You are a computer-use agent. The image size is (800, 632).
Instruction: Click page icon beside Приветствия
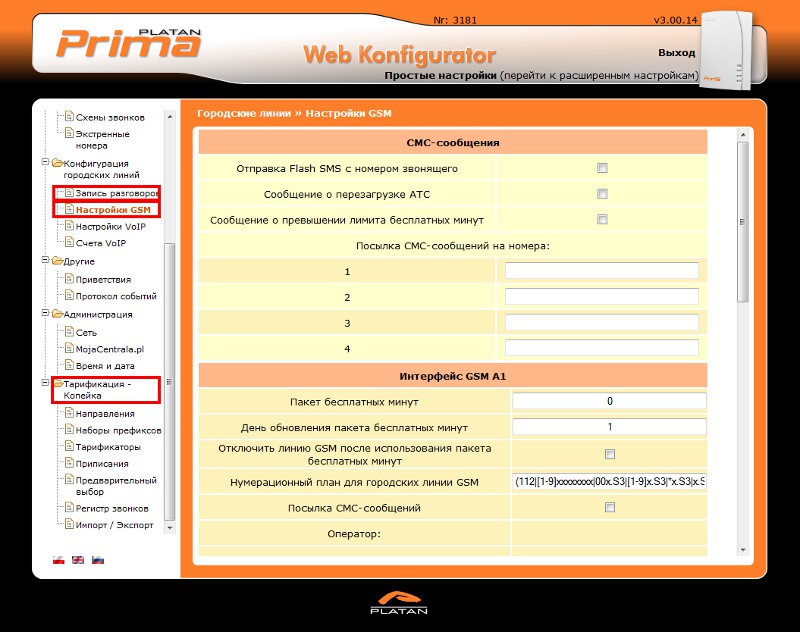(x=69, y=279)
